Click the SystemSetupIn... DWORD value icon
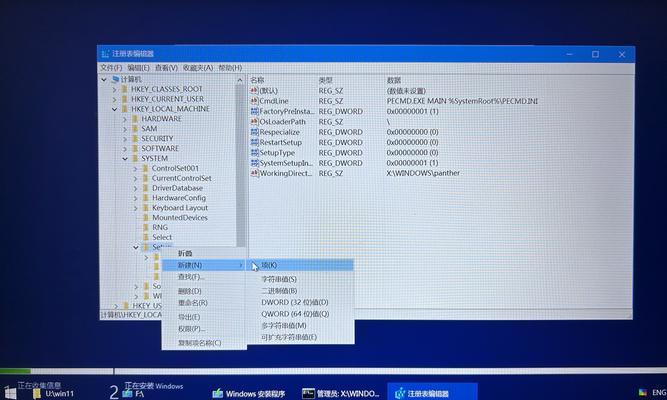 pos(254,163)
